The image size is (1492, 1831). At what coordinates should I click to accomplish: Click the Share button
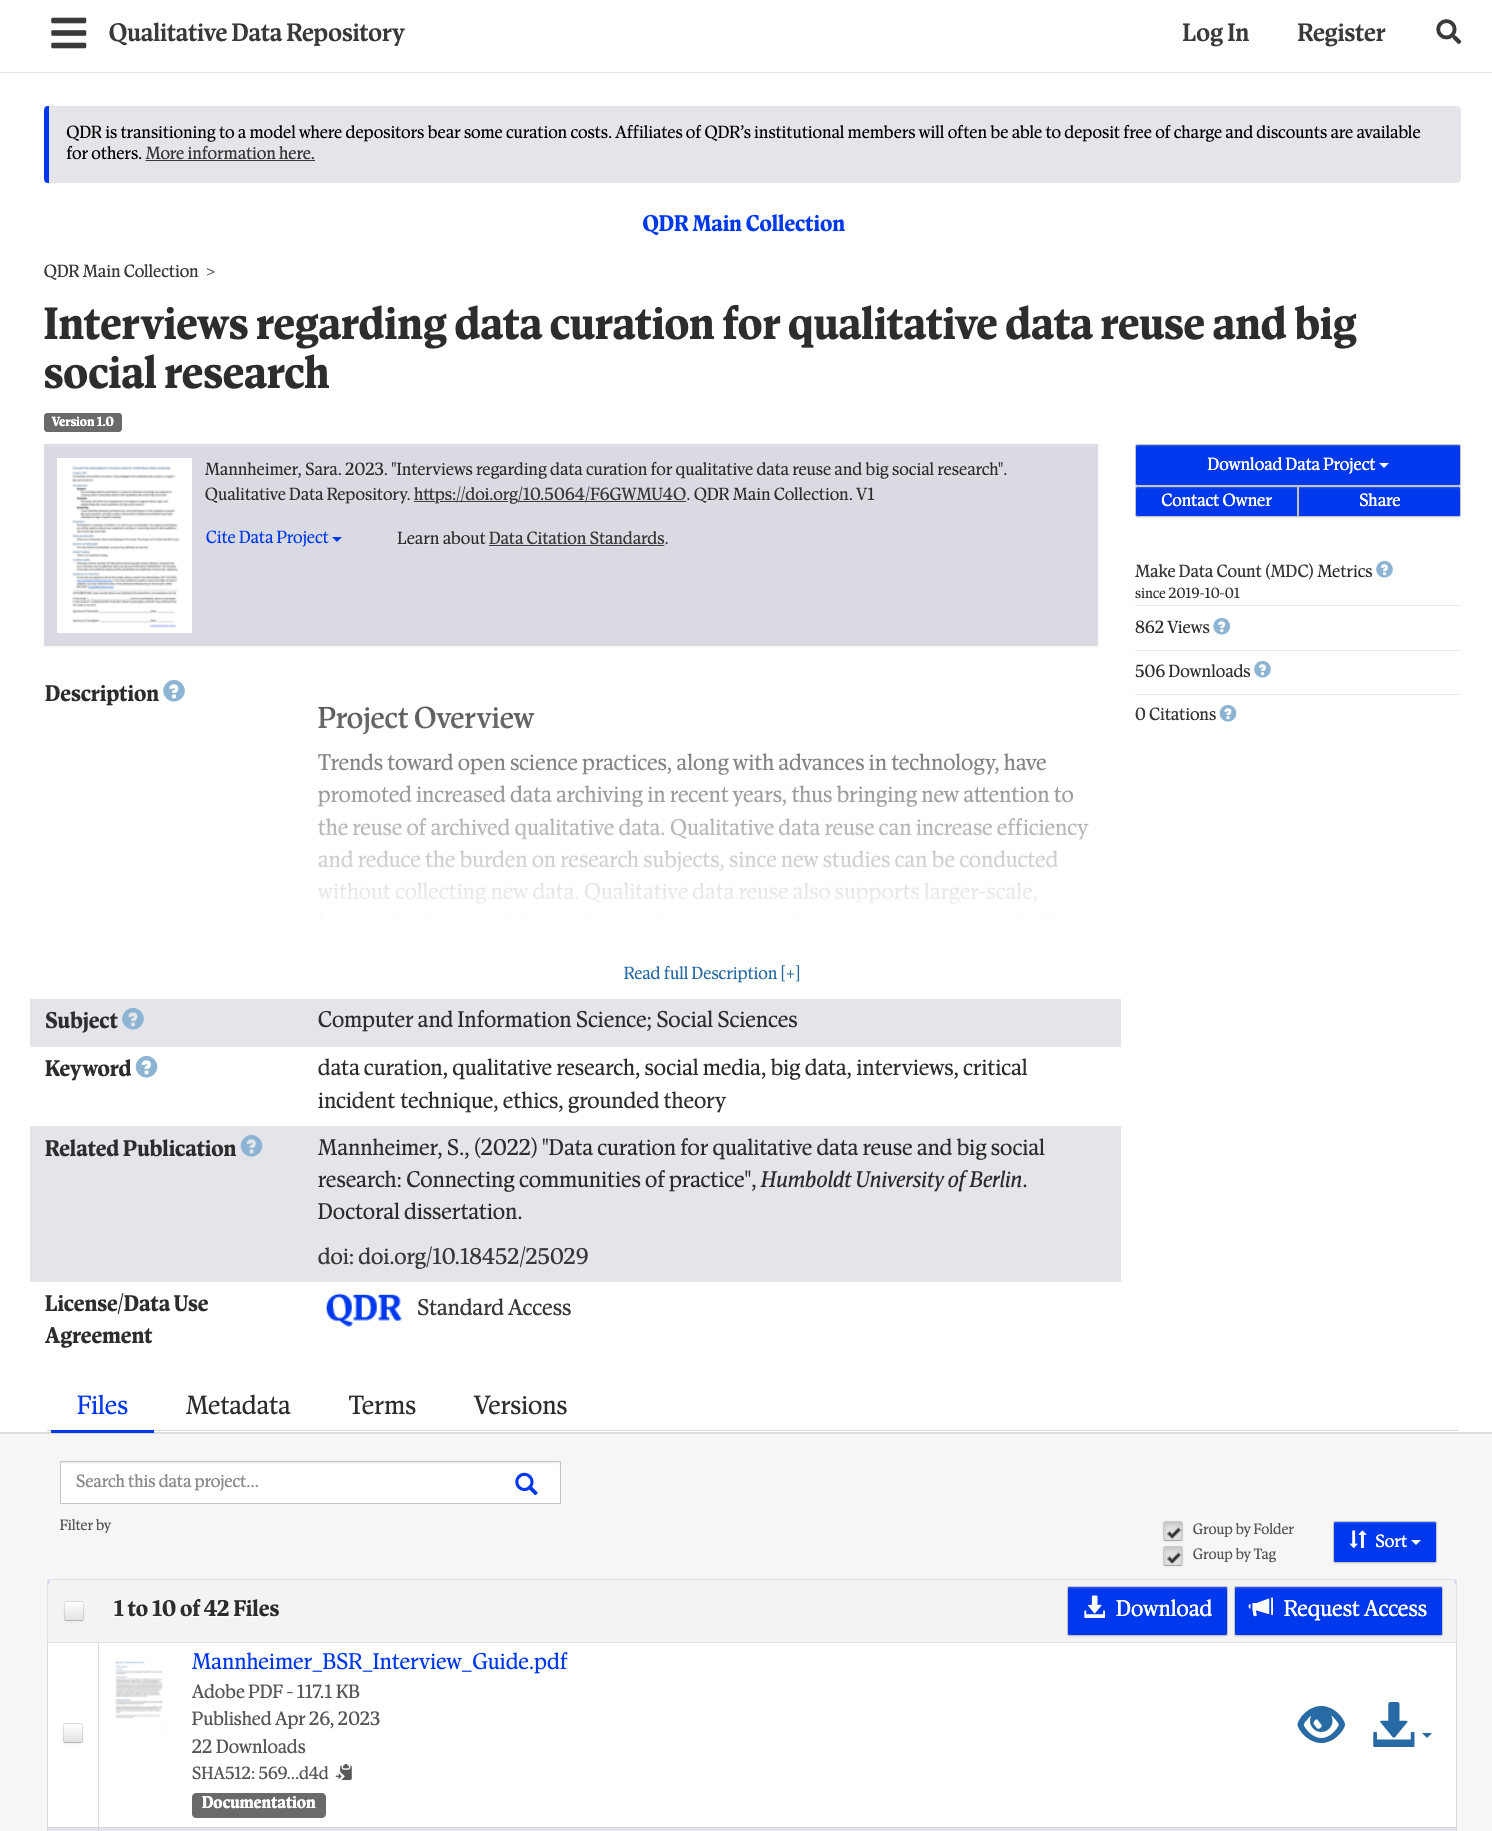tap(1379, 501)
